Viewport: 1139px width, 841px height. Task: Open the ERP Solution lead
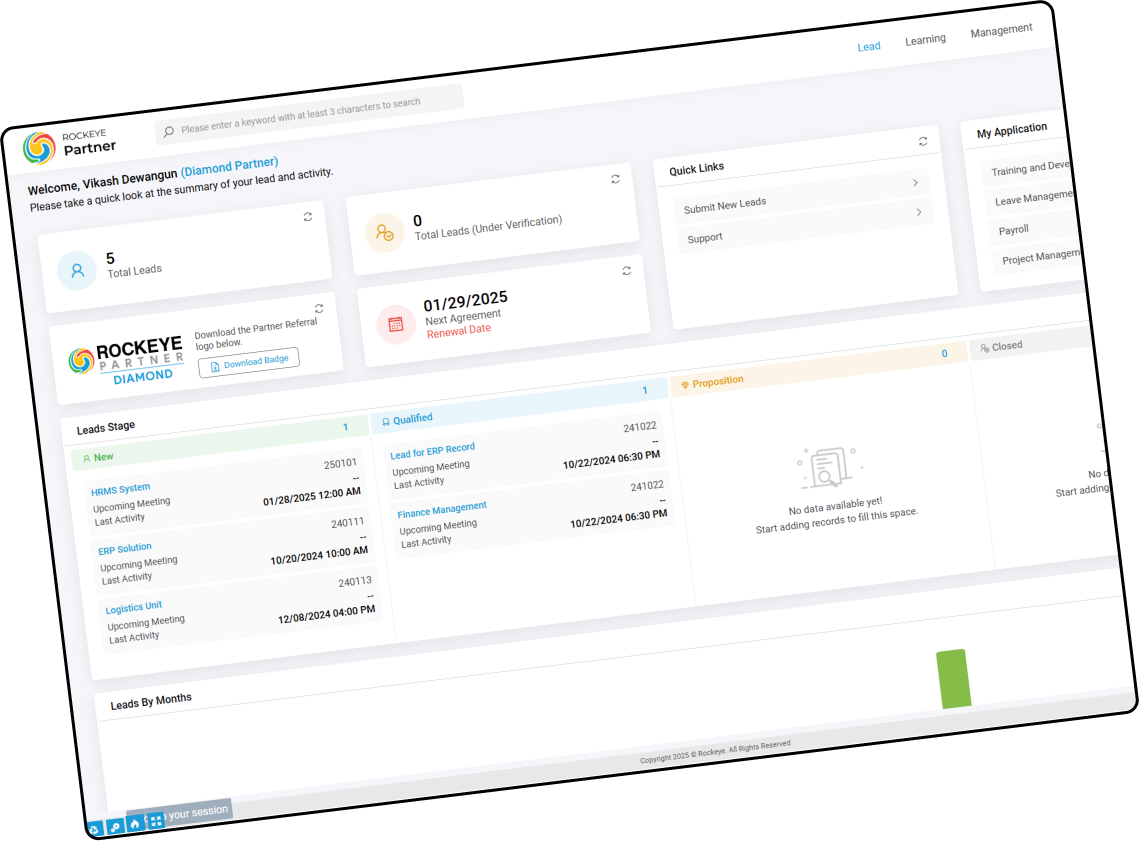[125, 549]
